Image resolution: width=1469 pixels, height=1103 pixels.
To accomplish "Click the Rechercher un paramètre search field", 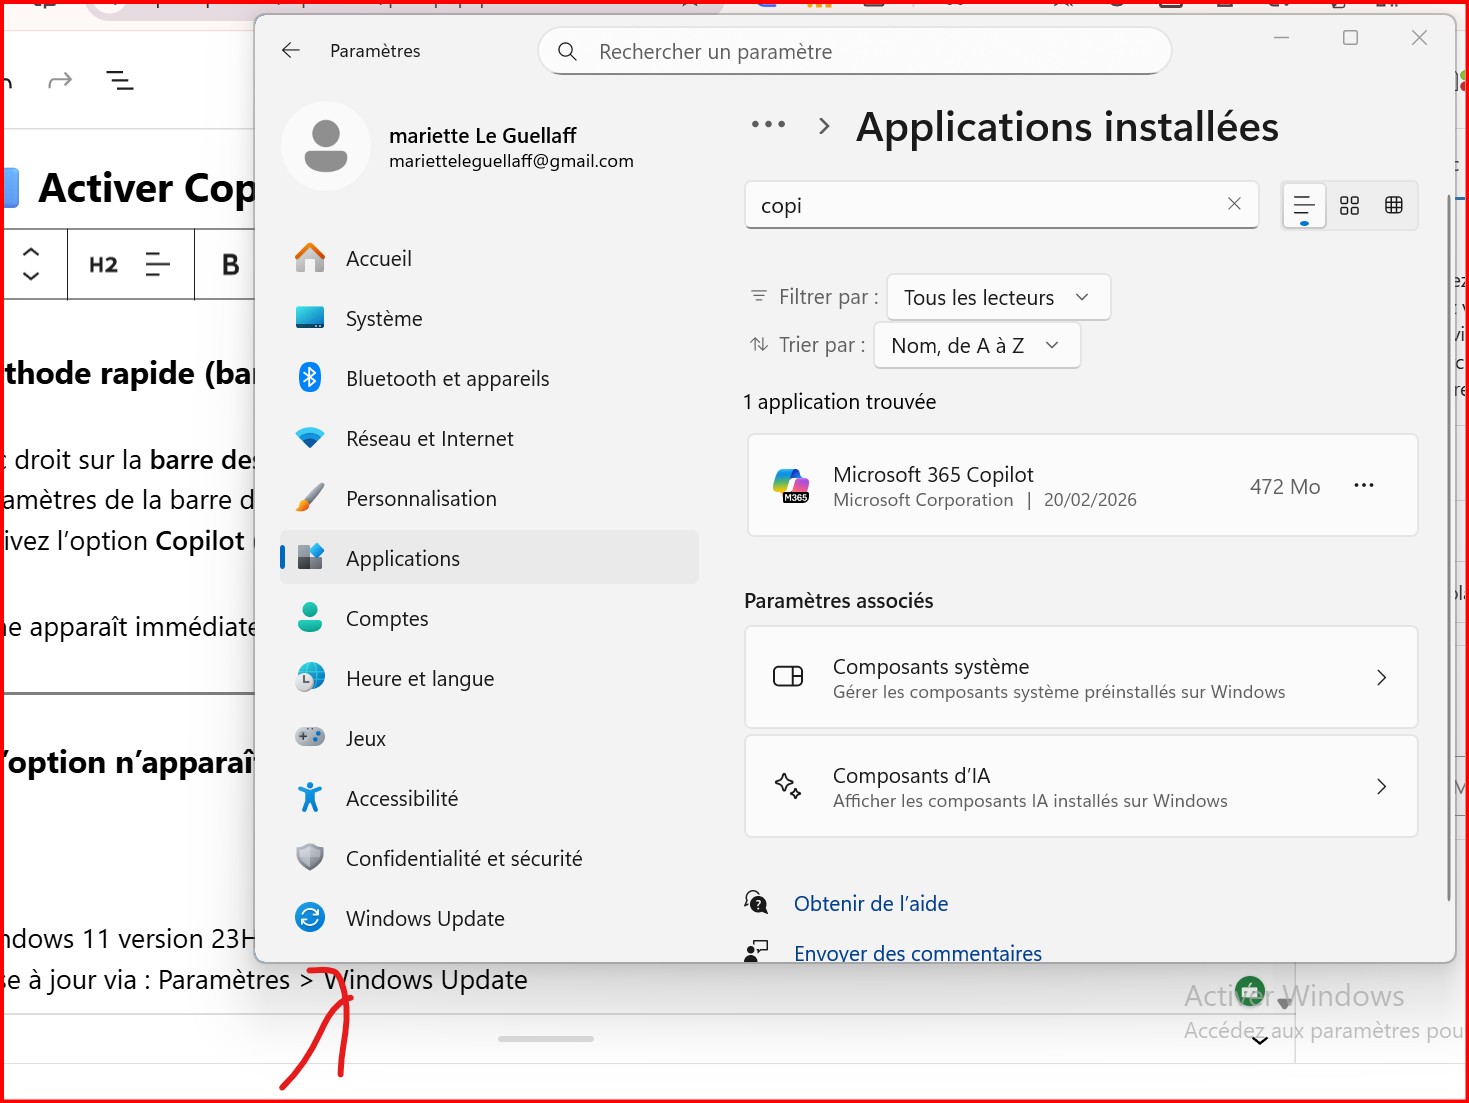I will (855, 52).
